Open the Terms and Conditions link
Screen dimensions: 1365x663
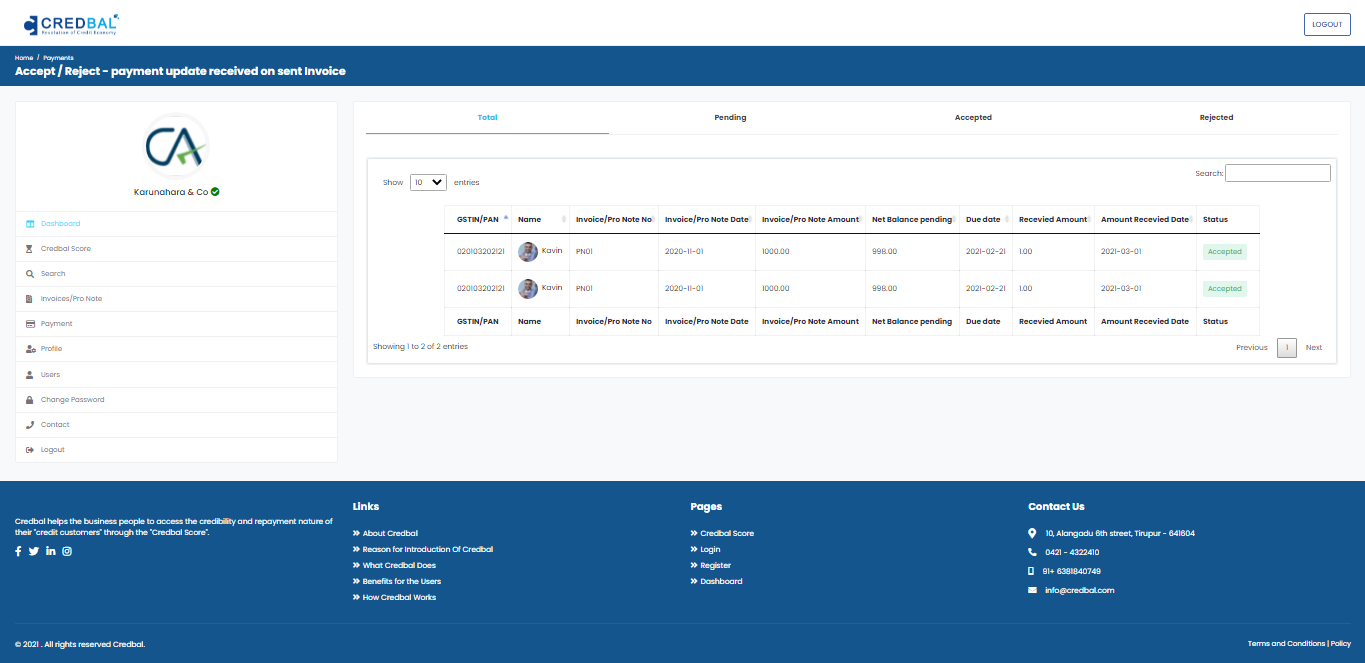(x=1286, y=644)
